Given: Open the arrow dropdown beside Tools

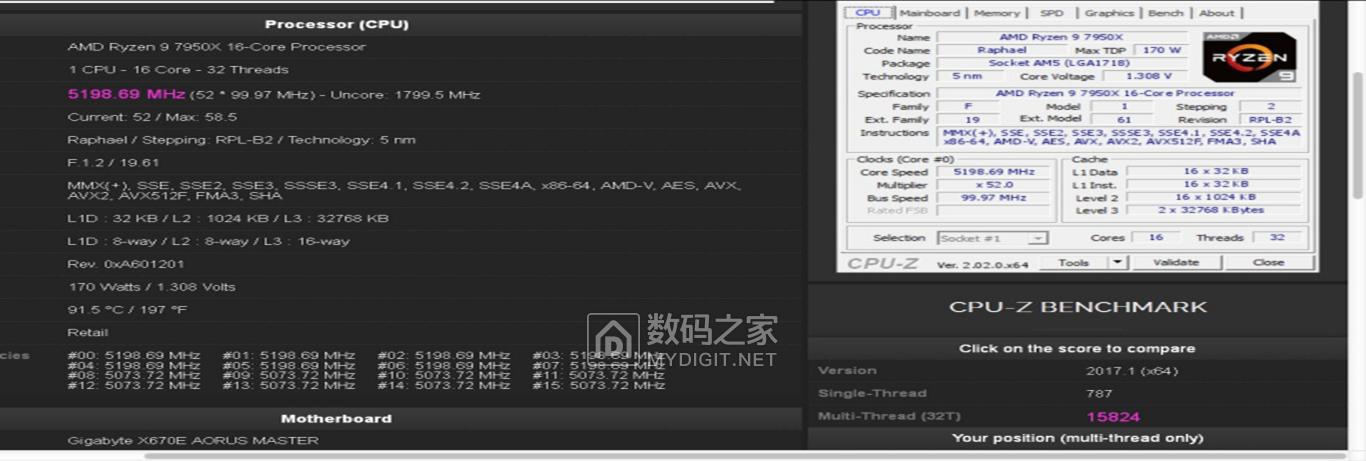Looking at the screenshot, I should (1117, 262).
